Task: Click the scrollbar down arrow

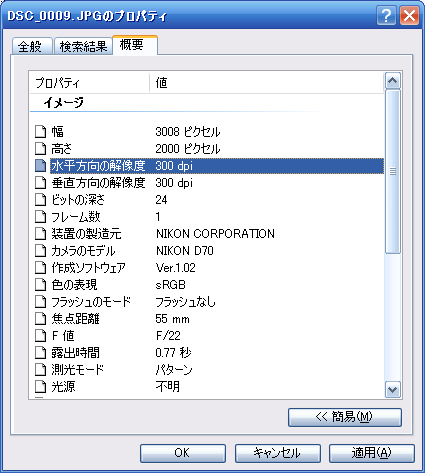Action: pos(393,389)
